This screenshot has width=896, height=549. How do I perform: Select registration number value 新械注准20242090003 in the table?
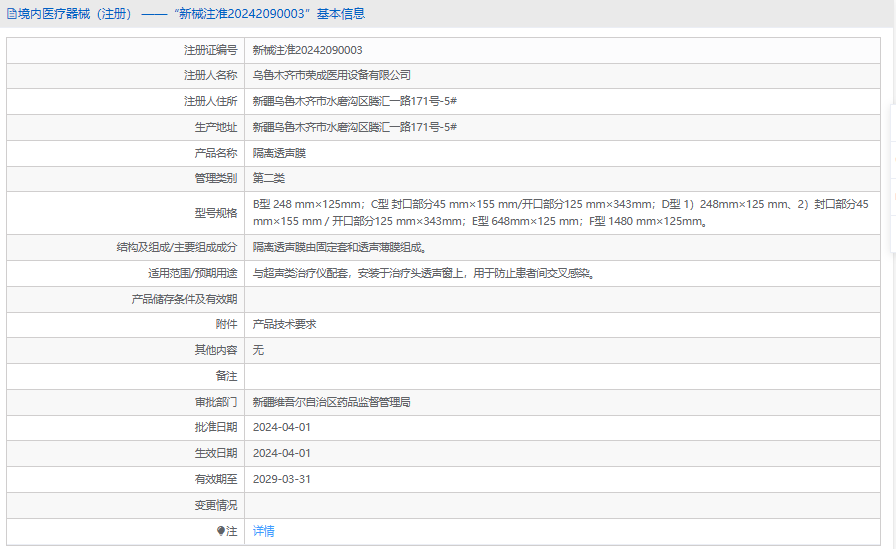click(307, 50)
